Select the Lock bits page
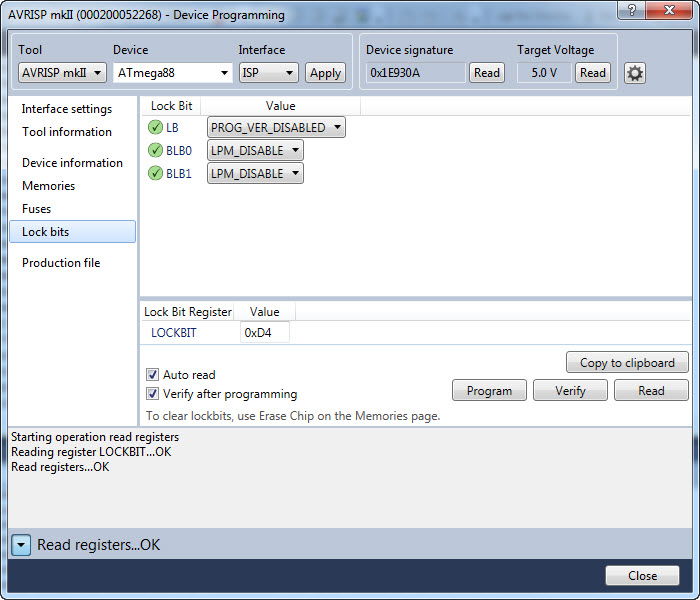This screenshot has width=700, height=600. click(x=72, y=232)
